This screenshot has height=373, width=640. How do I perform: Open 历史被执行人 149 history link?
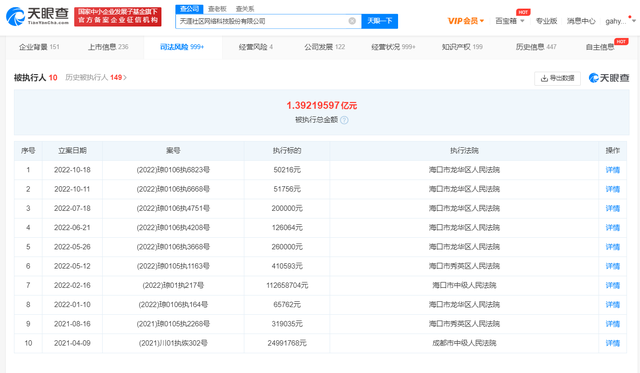[x=96, y=78]
